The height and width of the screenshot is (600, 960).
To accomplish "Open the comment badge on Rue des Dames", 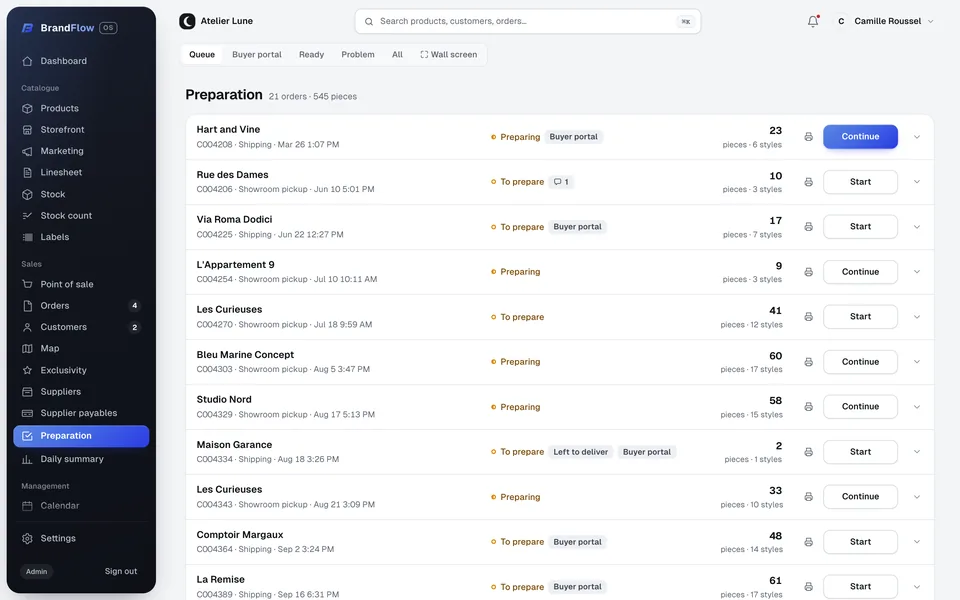I will click(561, 182).
